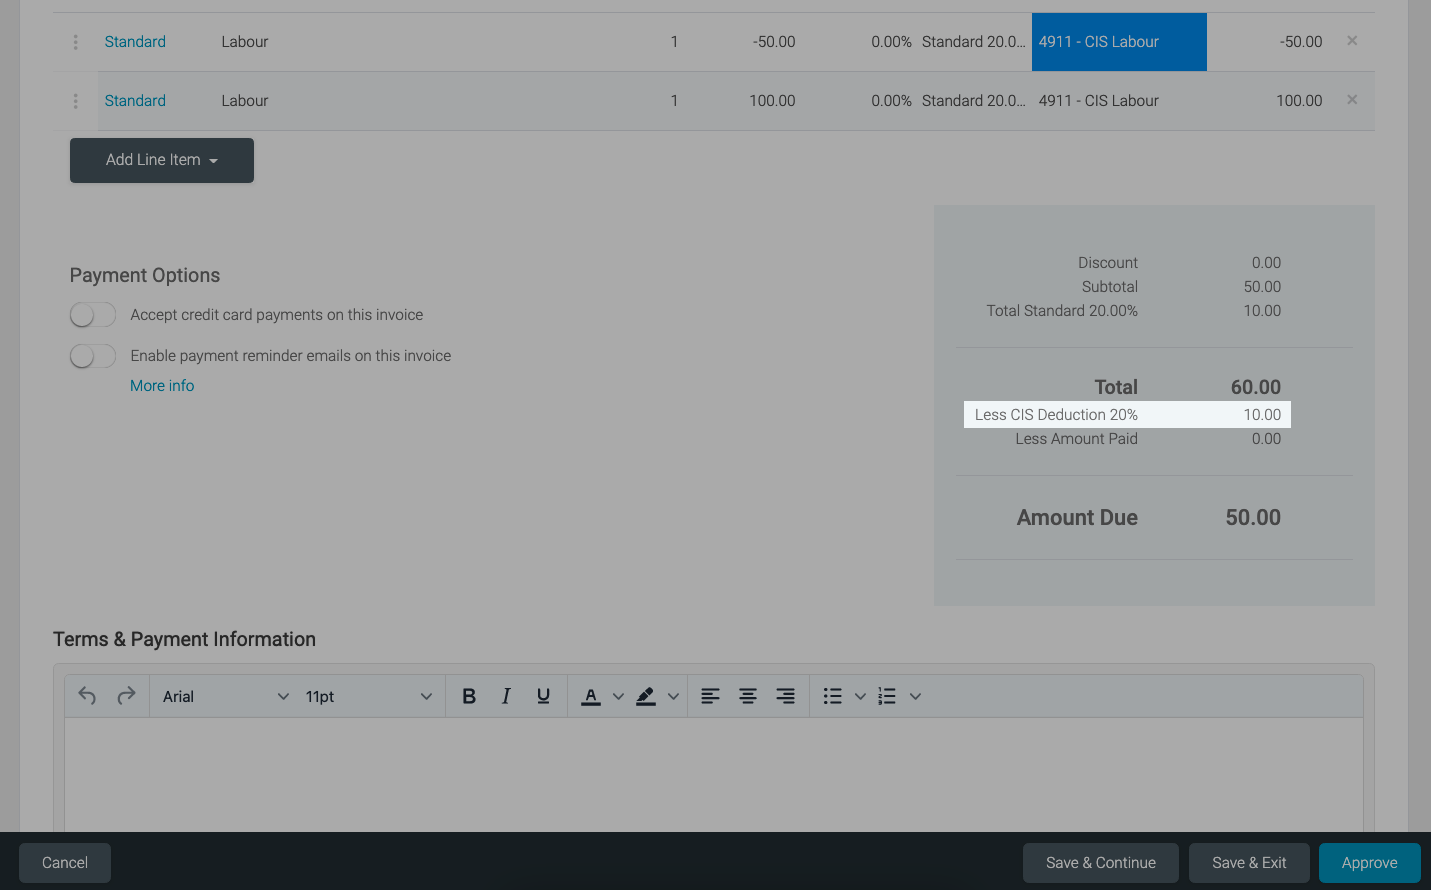The width and height of the screenshot is (1431, 890).
Task: Edit discount 0.00% in -50.00 row
Action: [x=891, y=42]
